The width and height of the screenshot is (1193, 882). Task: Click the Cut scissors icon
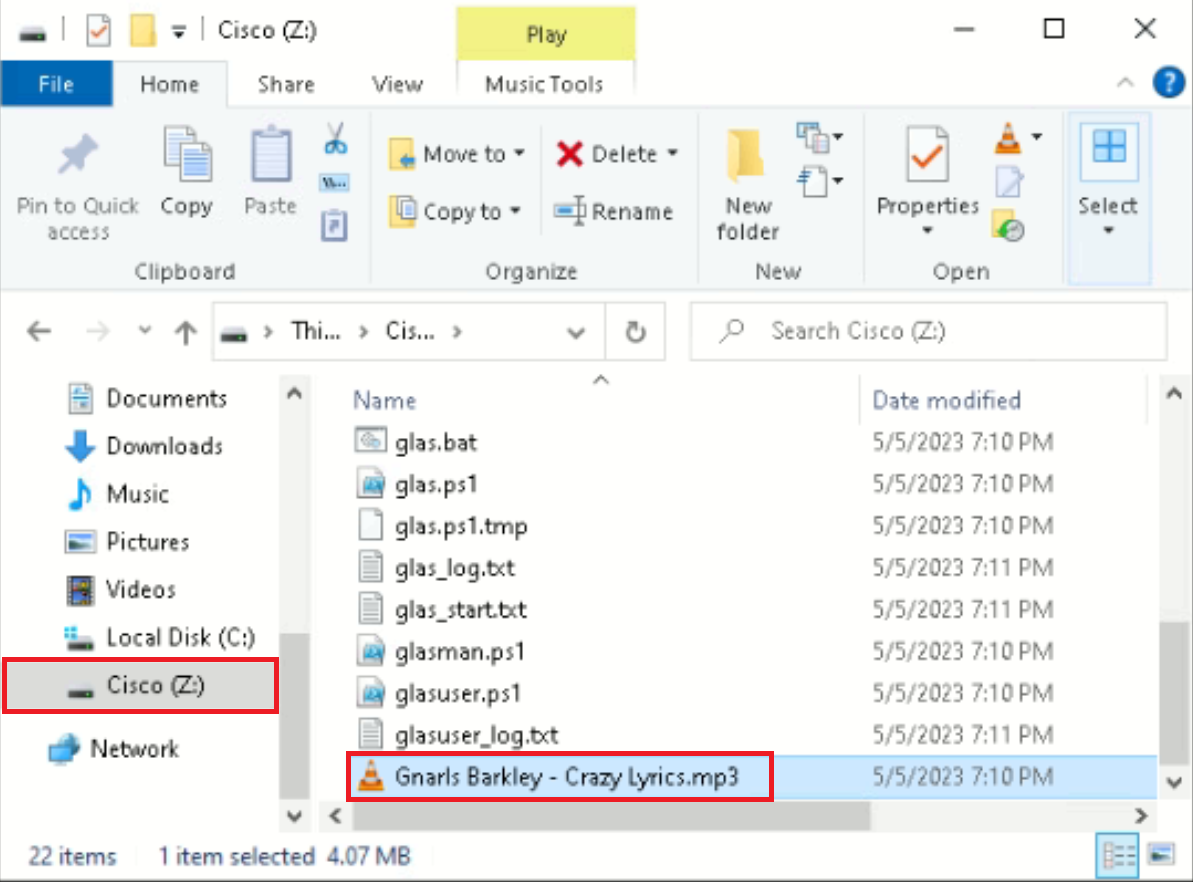(335, 138)
